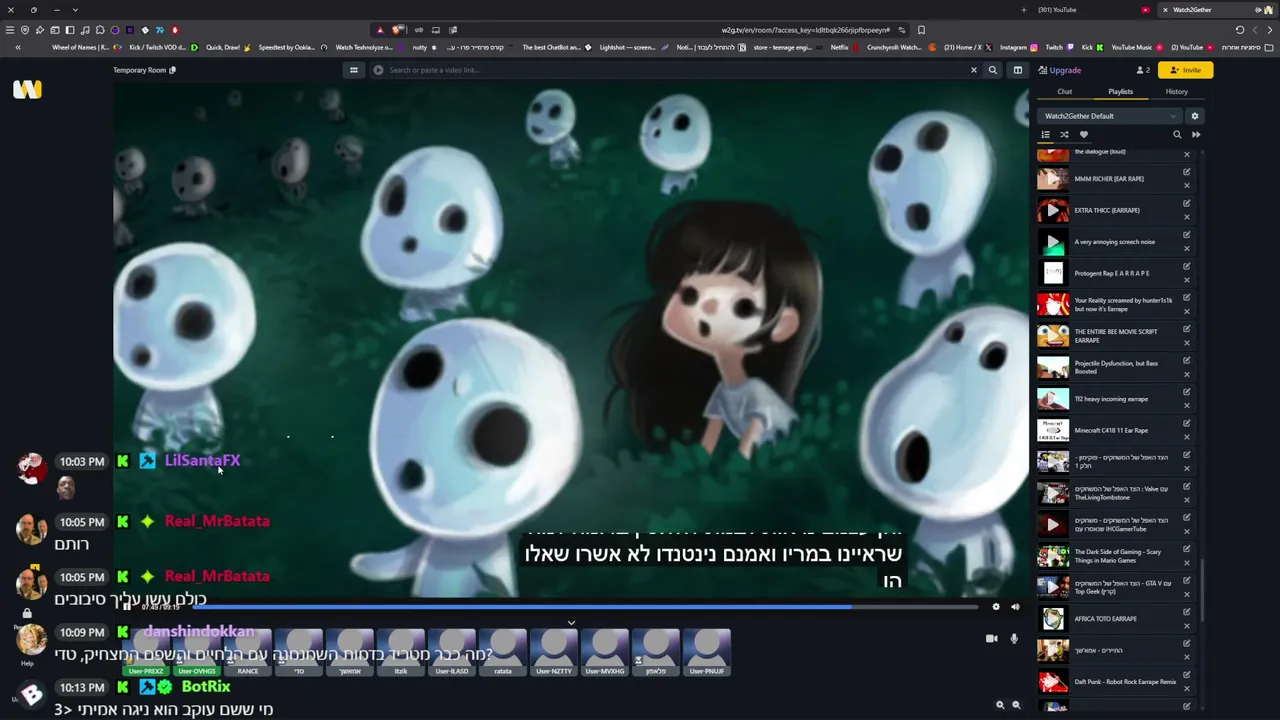Image resolution: width=1280 pixels, height=720 pixels.
Task: Open the LilSantaFX chat username
Action: click(x=202, y=460)
